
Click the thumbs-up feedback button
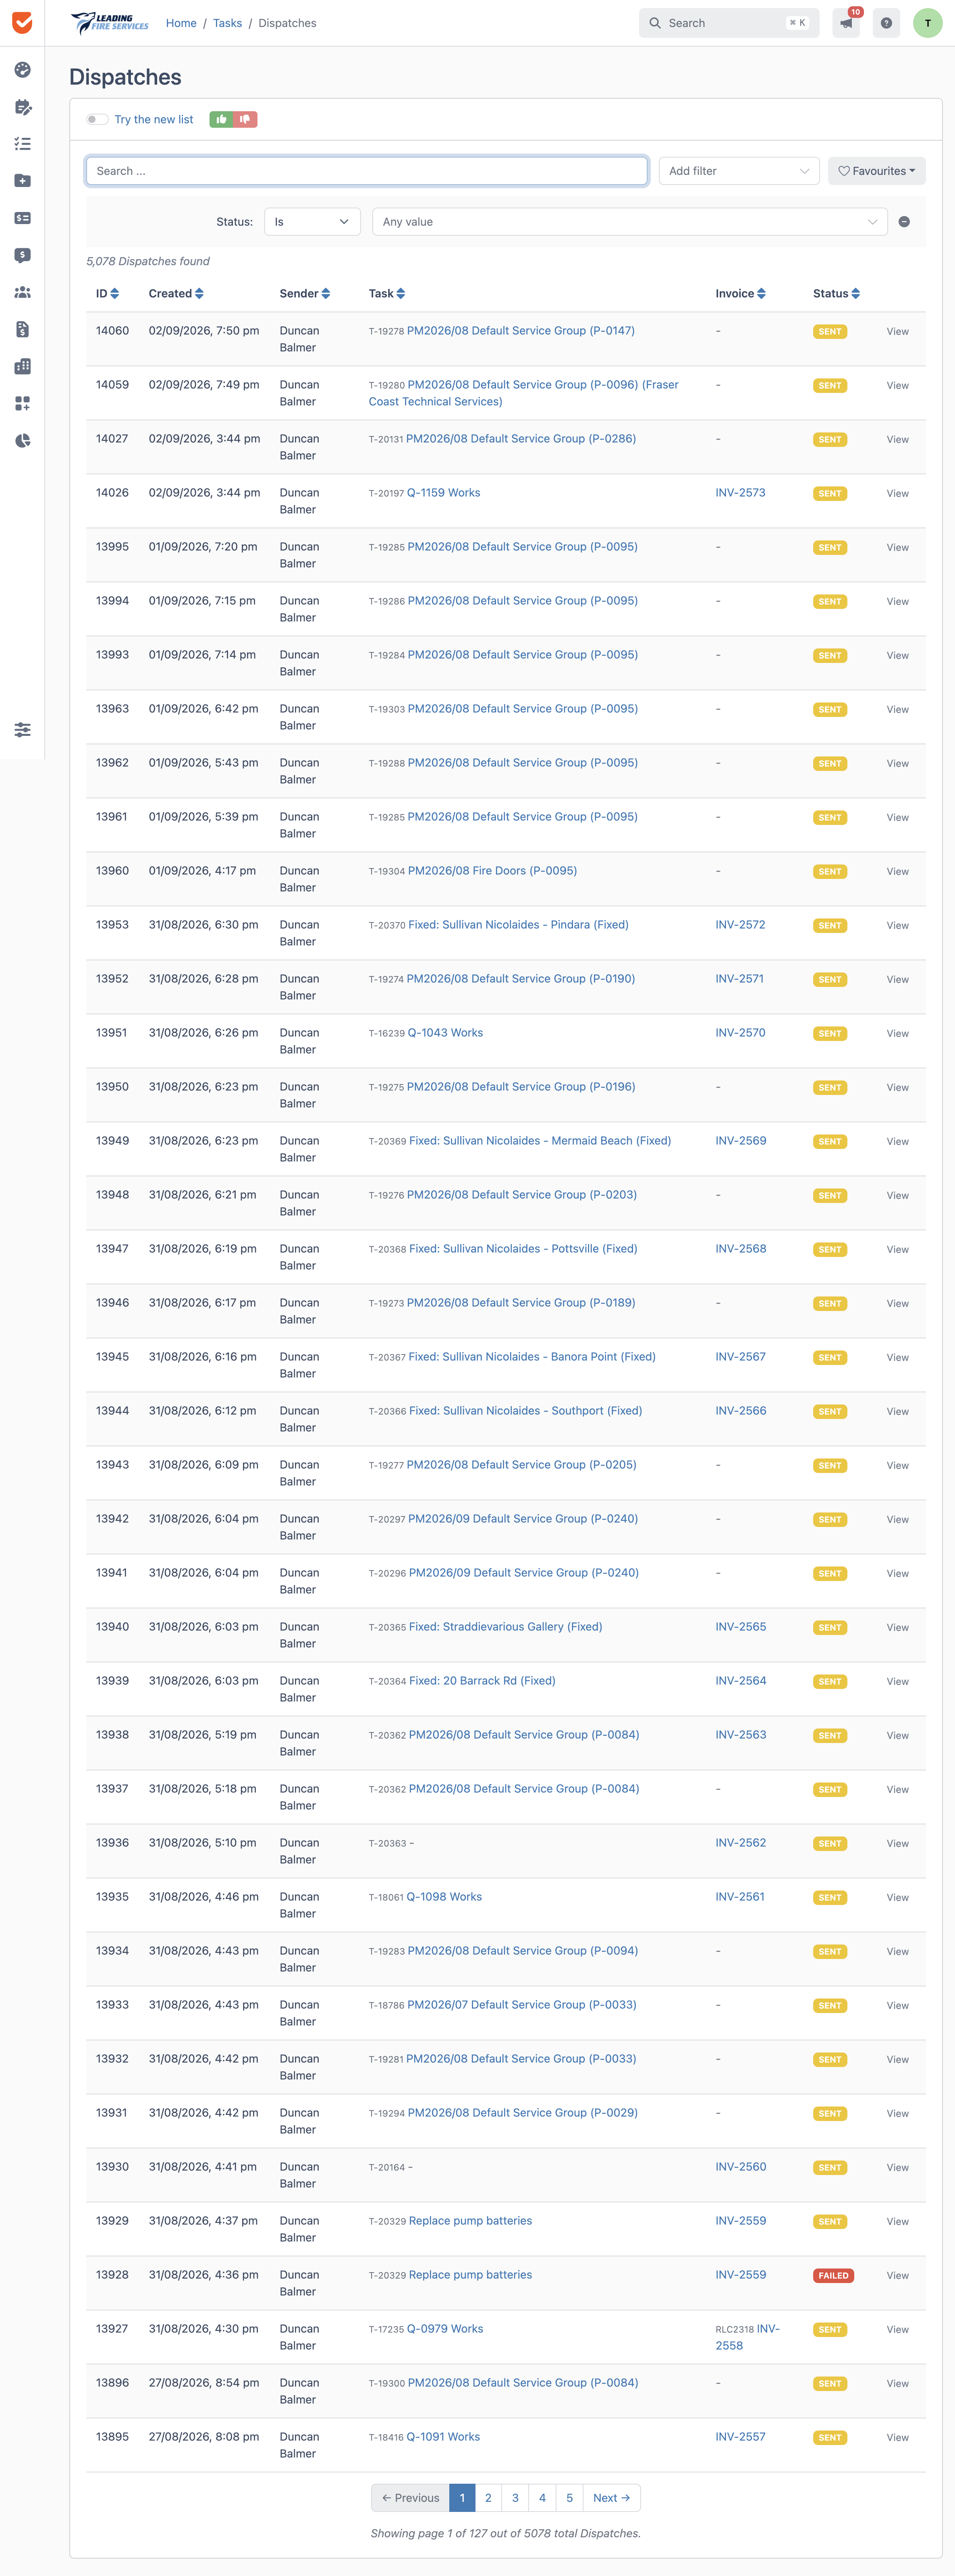point(221,119)
